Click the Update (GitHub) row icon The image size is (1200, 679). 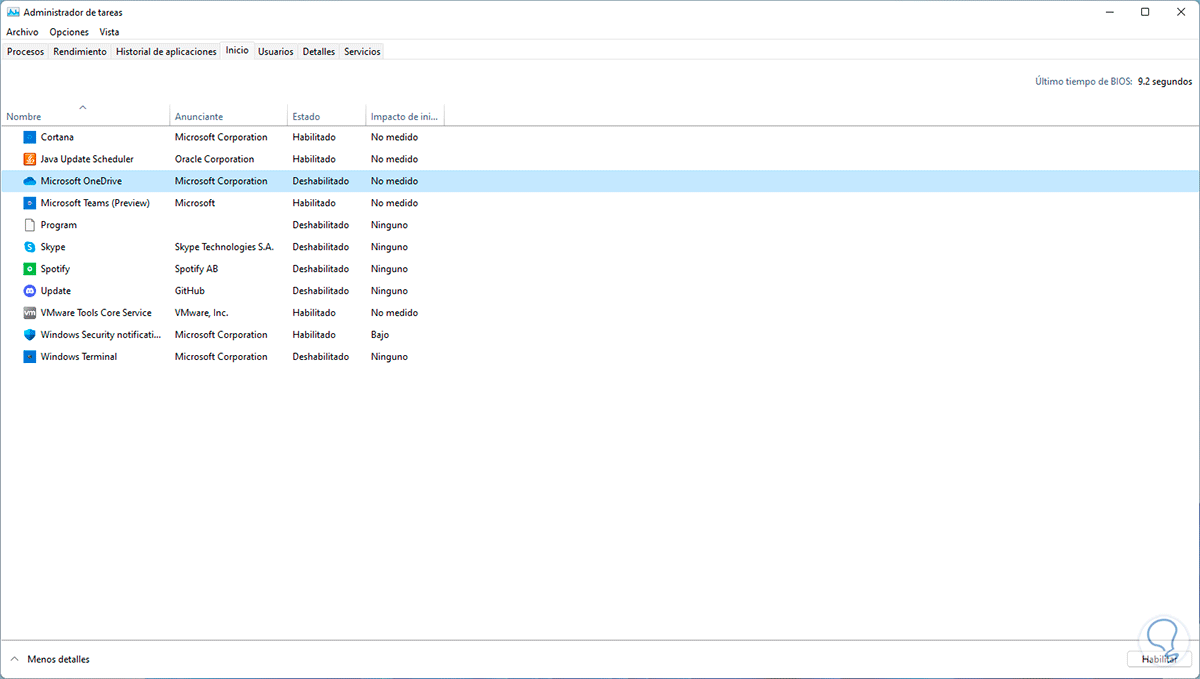(29, 291)
